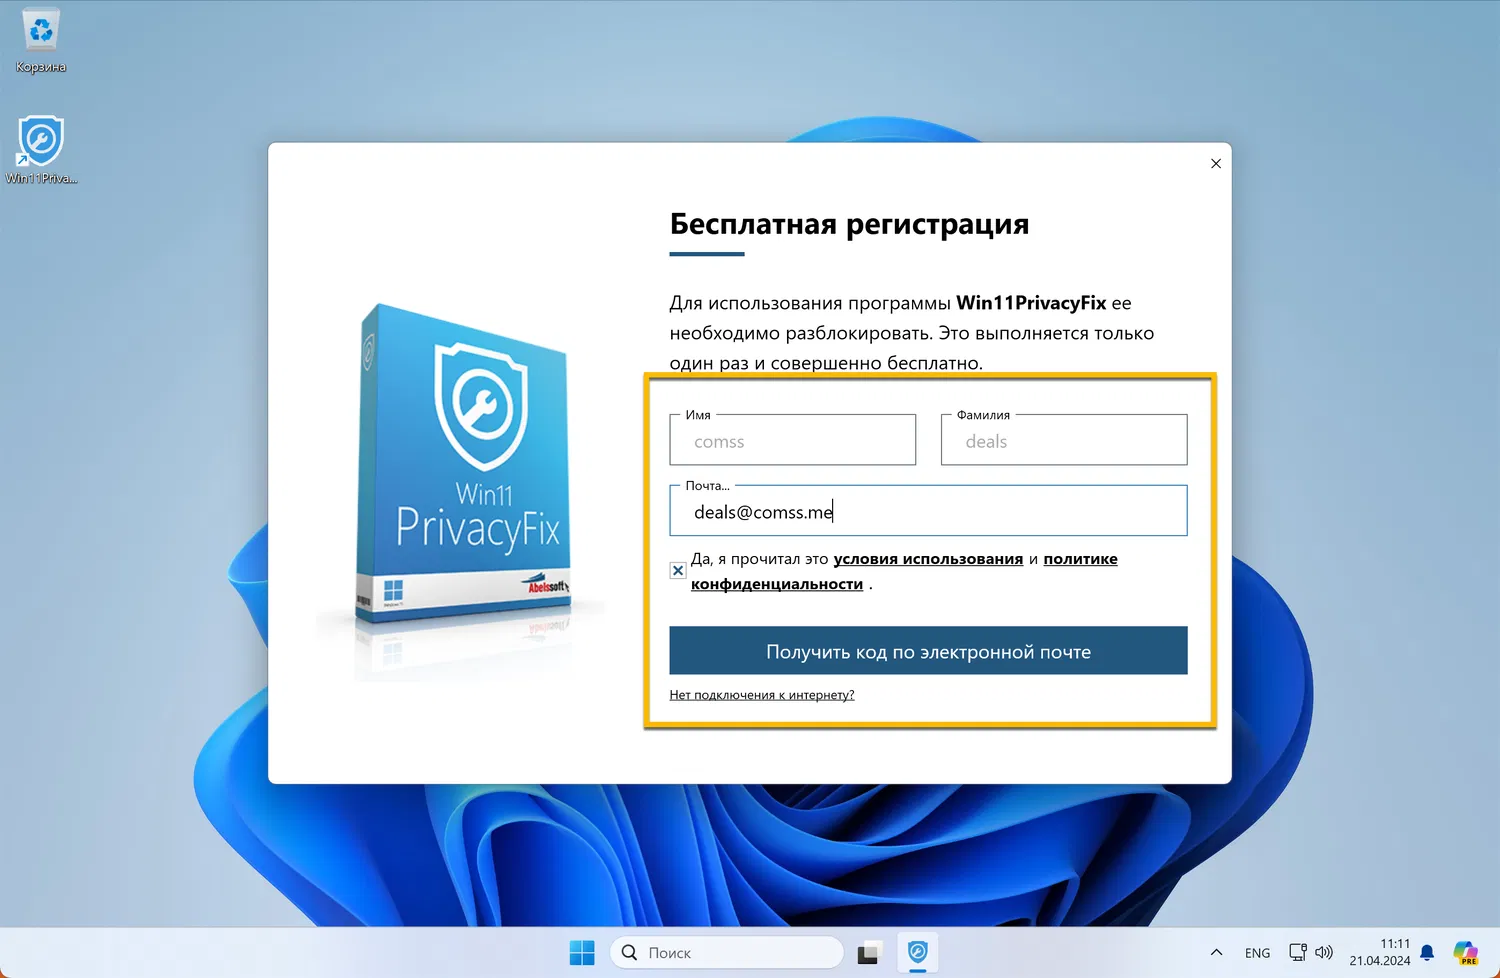Click the Поиск search box on taskbar

tap(726, 952)
